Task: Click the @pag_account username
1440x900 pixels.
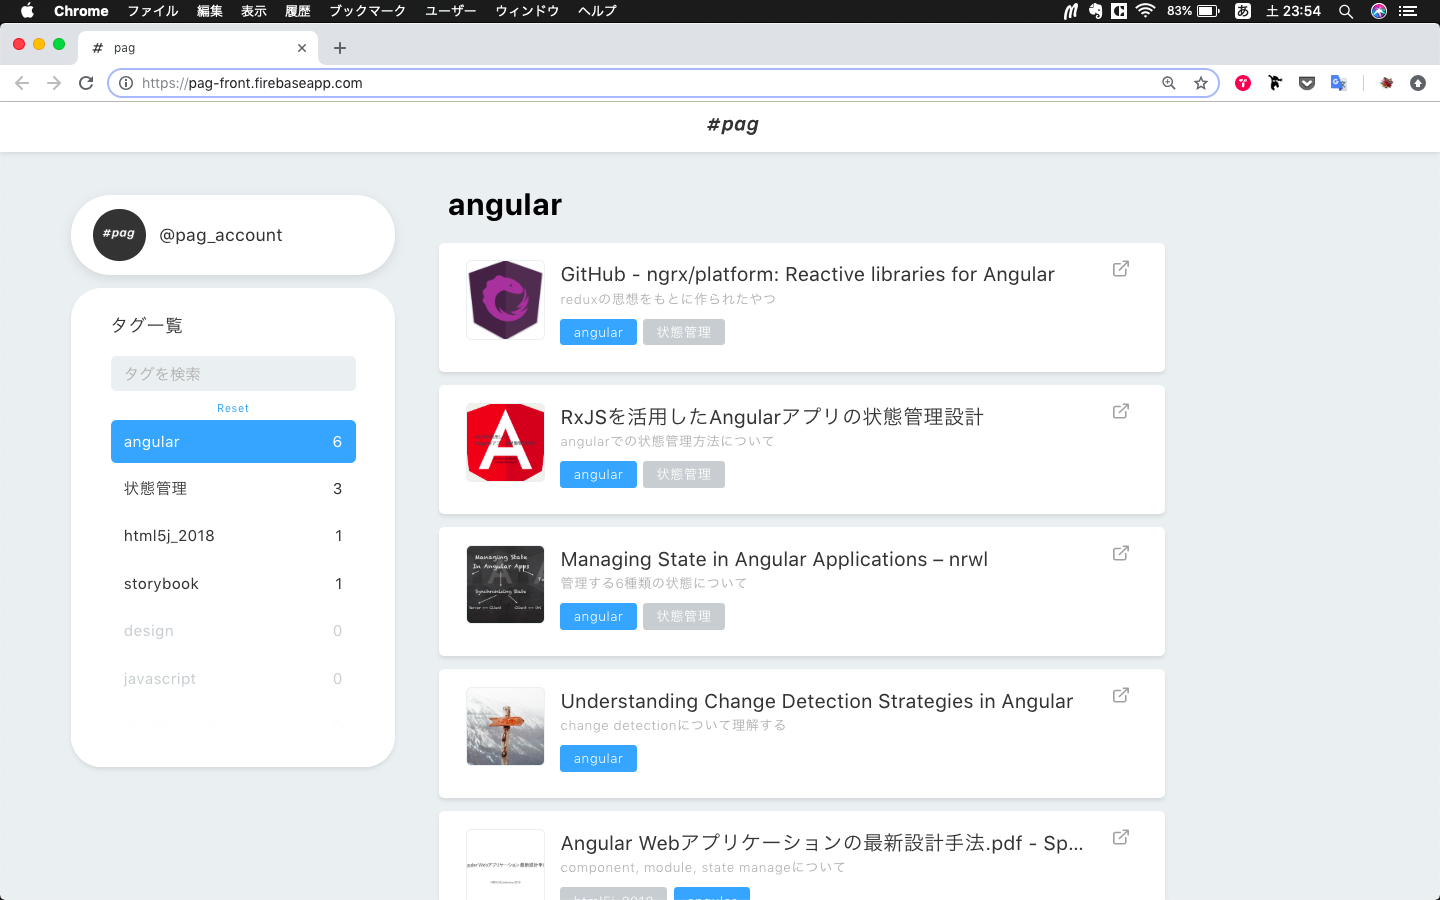Action: [220, 235]
